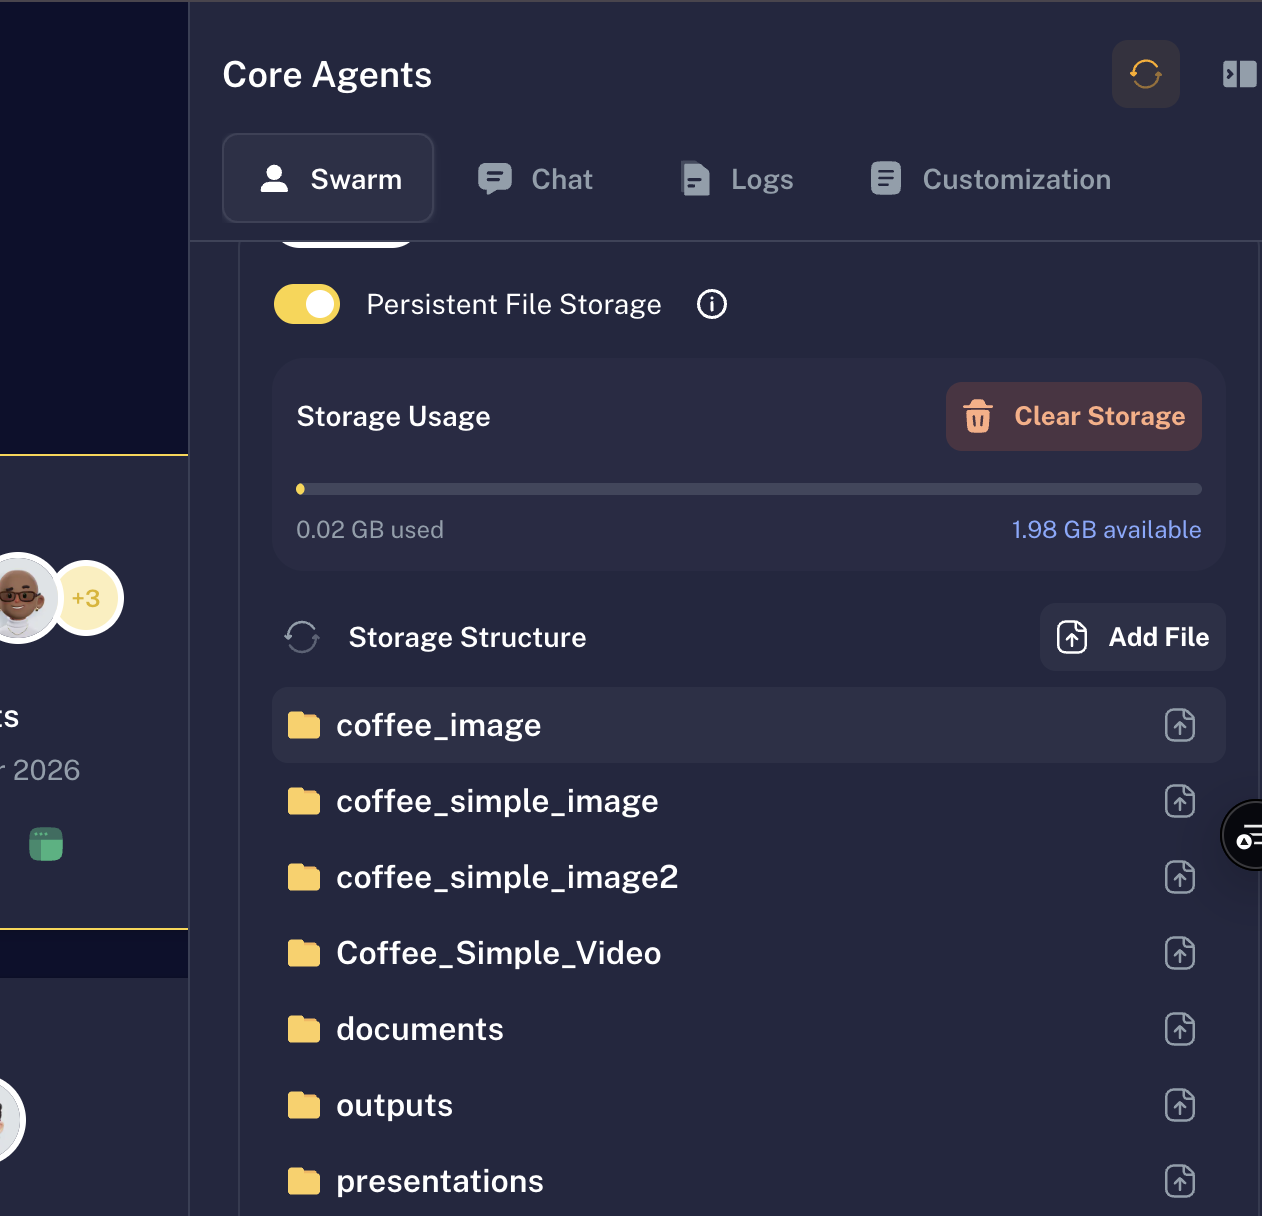Viewport: 1262px width, 1216px height.
Task: Expand the coffee_simple_image folder
Action: (497, 801)
